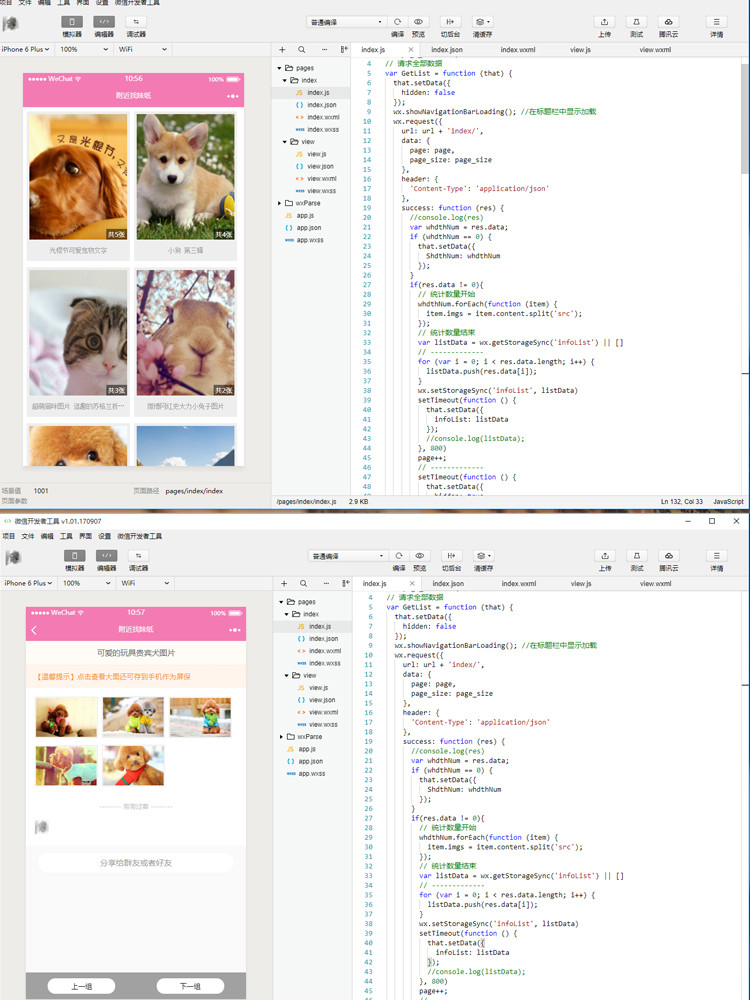Viewport: 750px width, 1000px height.
Task: Click the 上一组 button
Action: pyautogui.click(x=81, y=986)
